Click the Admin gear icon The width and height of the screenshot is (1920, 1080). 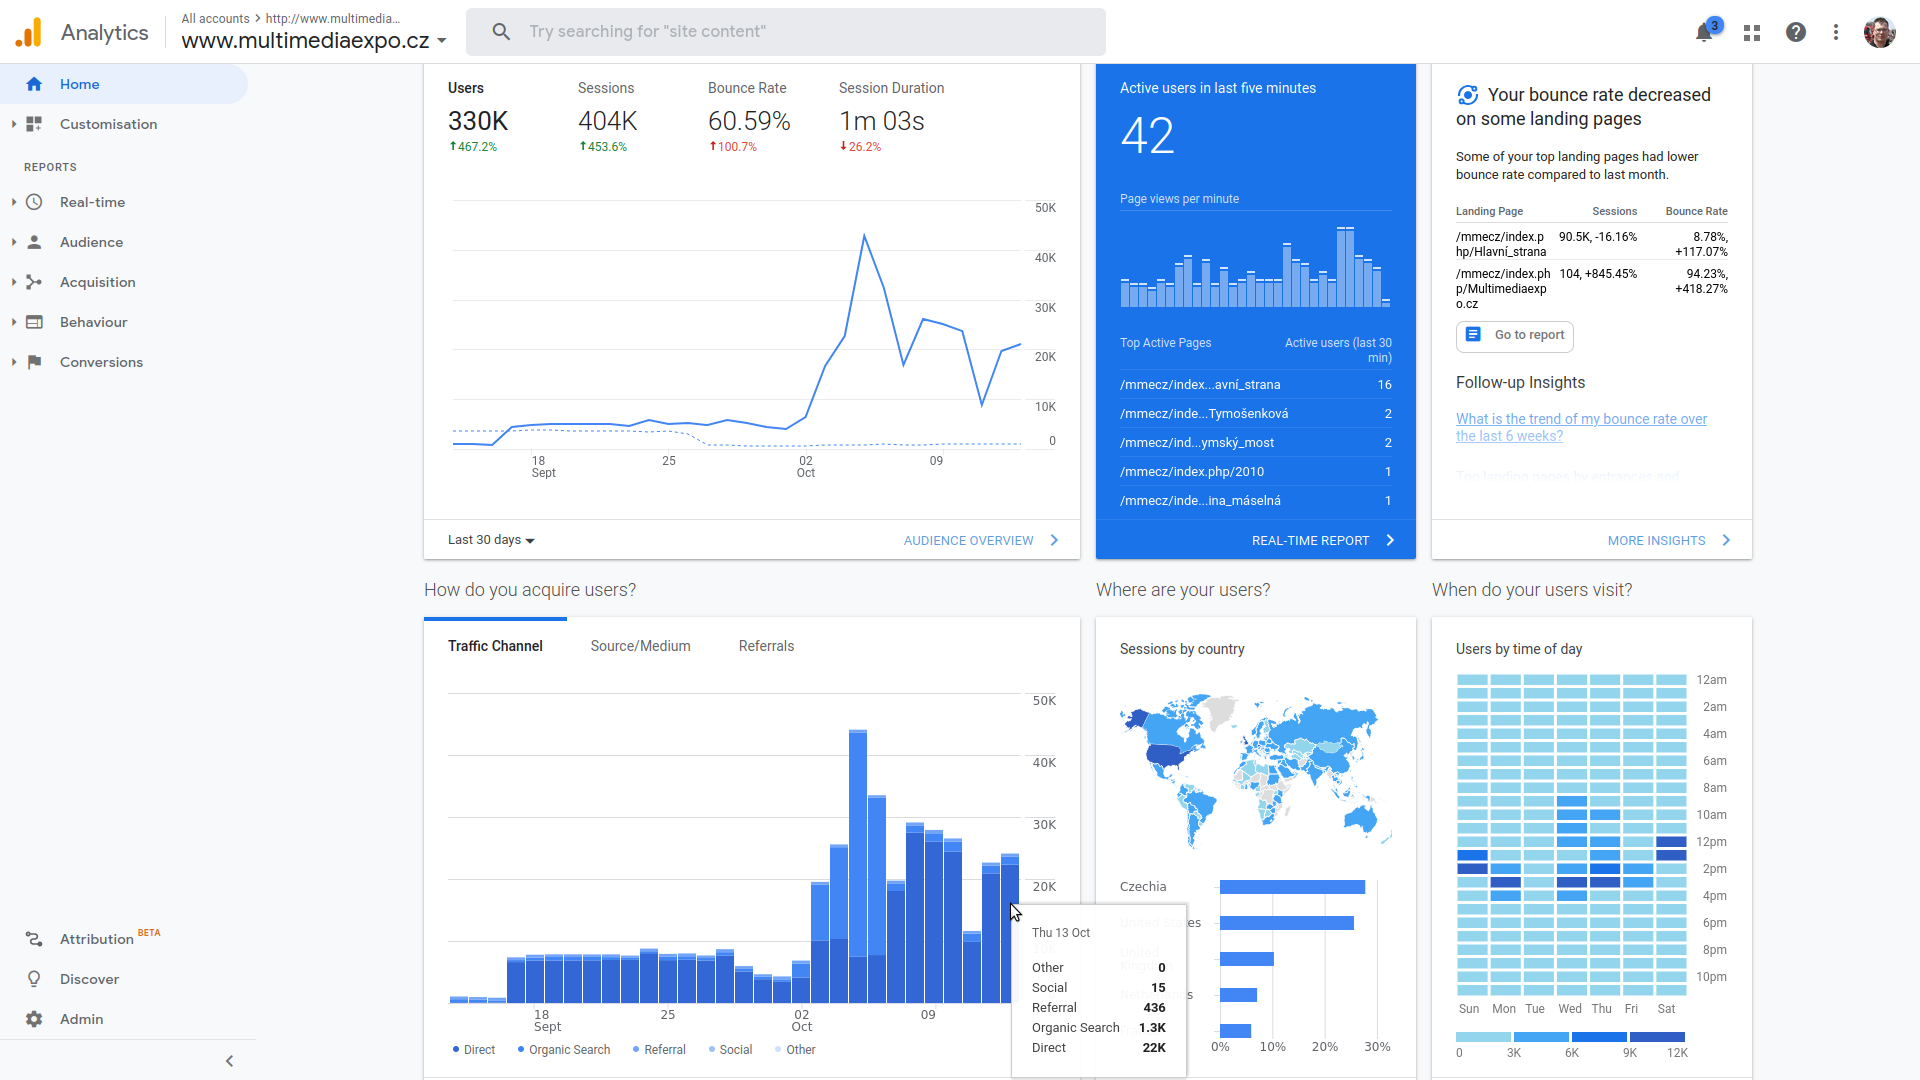[x=34, y=1019]
